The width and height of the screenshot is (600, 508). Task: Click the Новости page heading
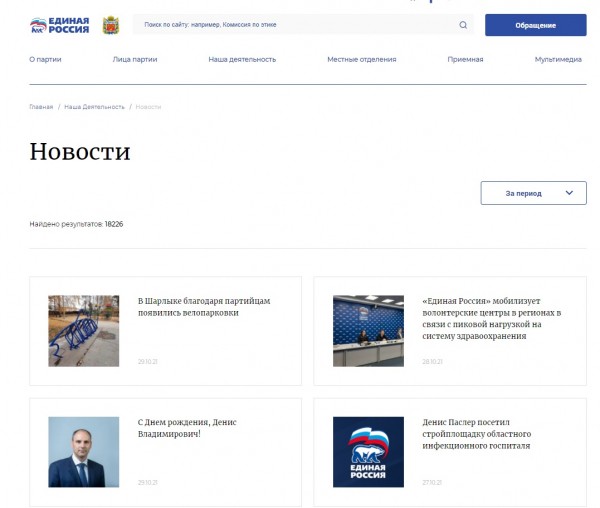(x=80, y=151)
